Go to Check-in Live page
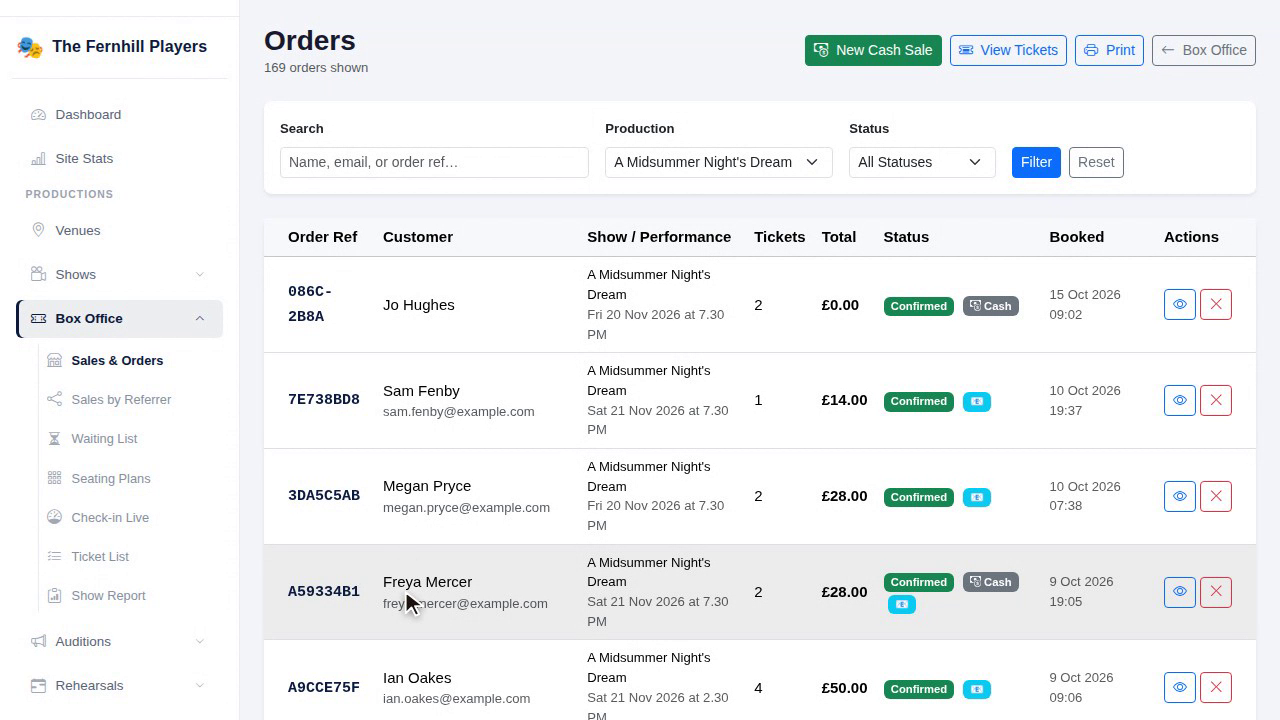This screenshot has width=1280, height=720. 131,517
